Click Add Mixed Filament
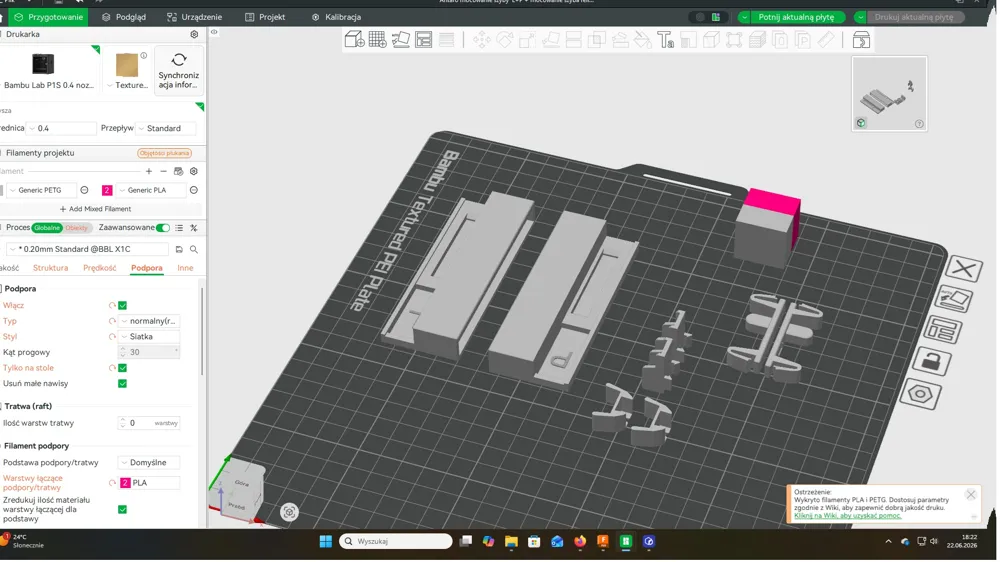 tap(96, 209)
